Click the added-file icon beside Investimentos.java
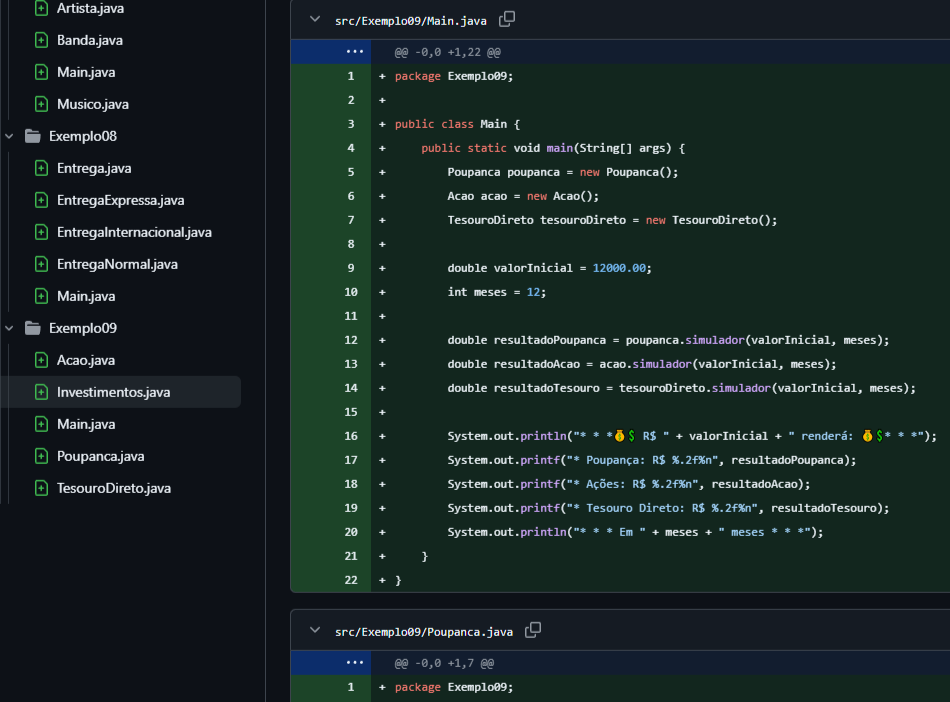950x702 pixels. click(41, 392)
